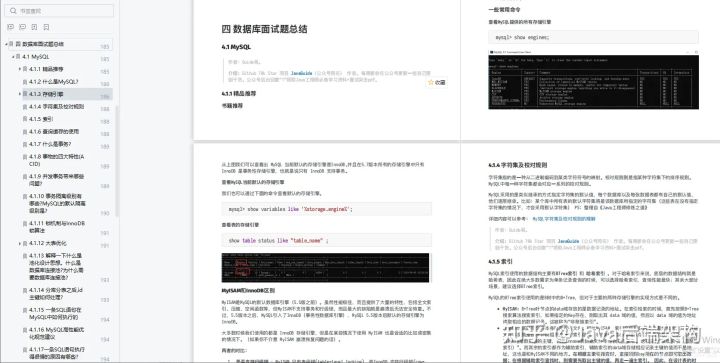Expand the 4.1.1 bookmark

tap(20, 69)
